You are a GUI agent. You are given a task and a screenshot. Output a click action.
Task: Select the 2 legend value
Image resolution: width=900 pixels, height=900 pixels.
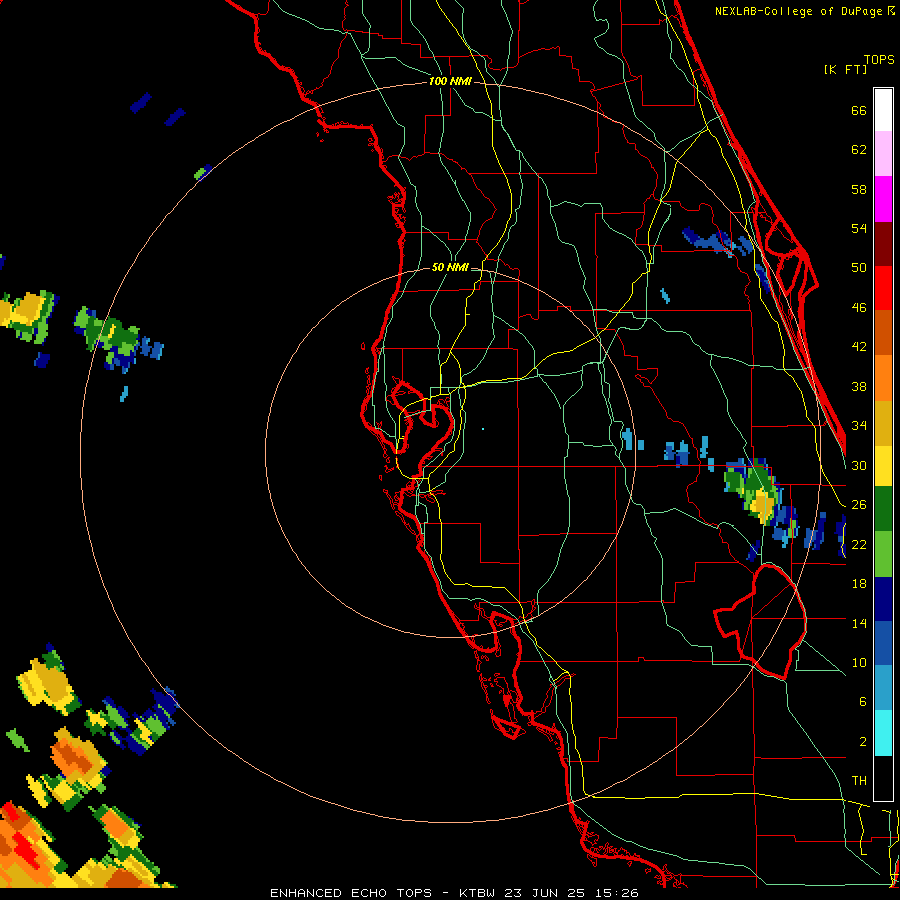tap(863, 742)
